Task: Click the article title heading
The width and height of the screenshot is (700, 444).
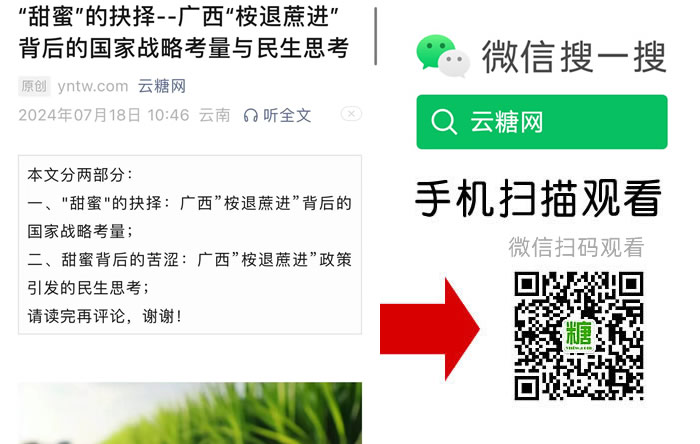Action: click(183, 33)
